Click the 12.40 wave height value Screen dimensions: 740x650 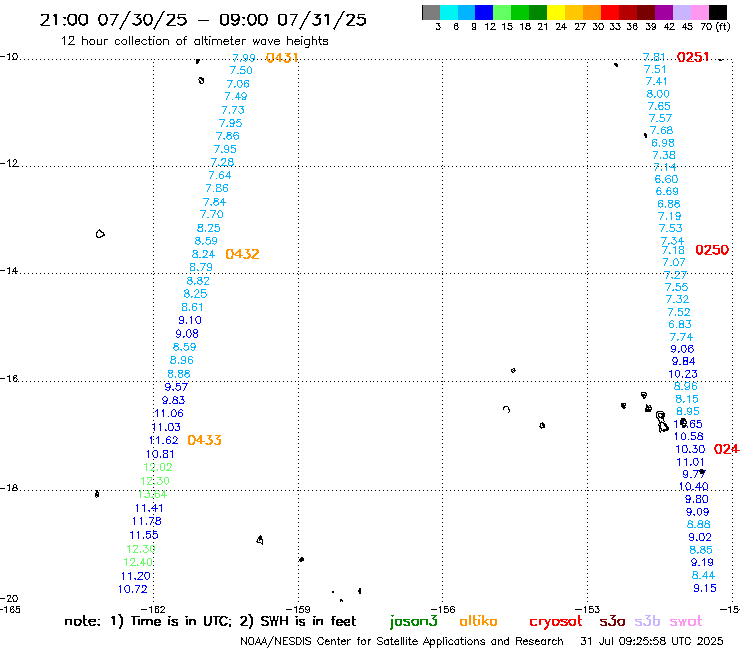(x=138, y=562)
